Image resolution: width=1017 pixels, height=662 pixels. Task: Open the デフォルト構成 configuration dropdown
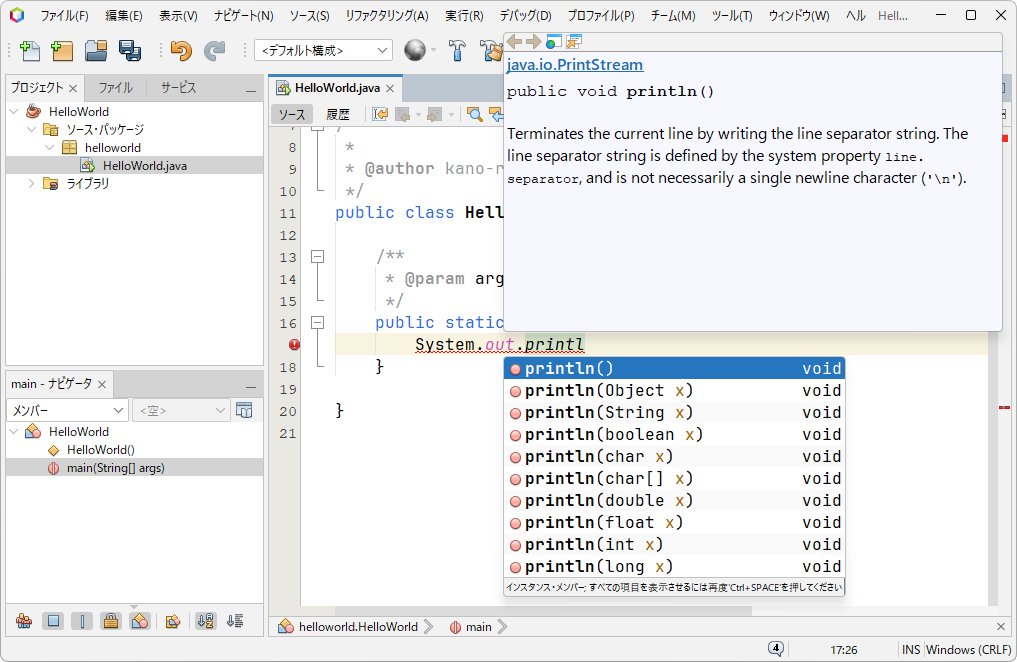click(x=324, y=50)
